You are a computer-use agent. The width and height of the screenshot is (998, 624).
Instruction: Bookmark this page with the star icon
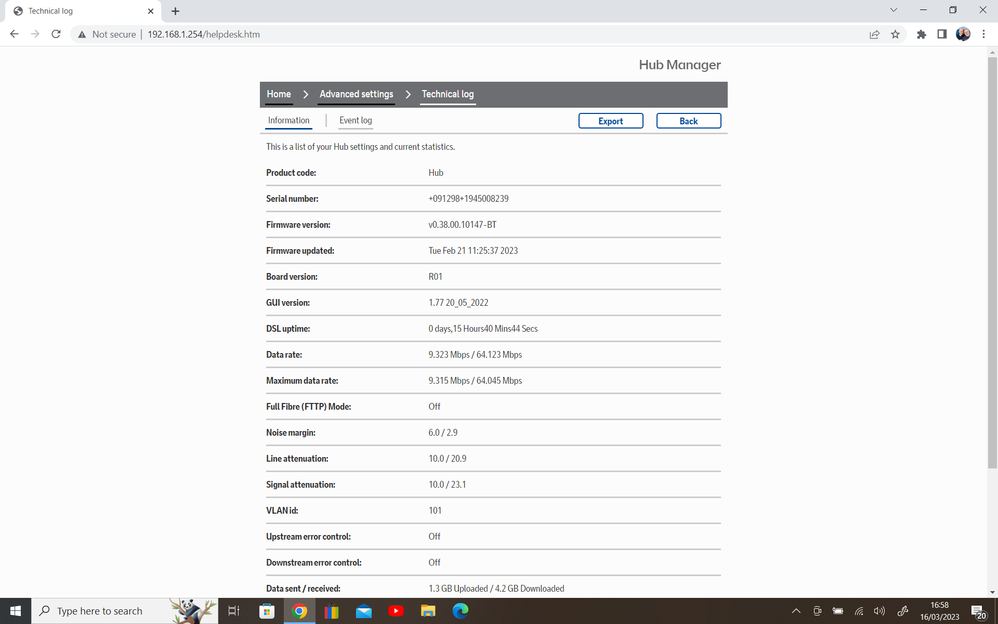click(895, 34)
